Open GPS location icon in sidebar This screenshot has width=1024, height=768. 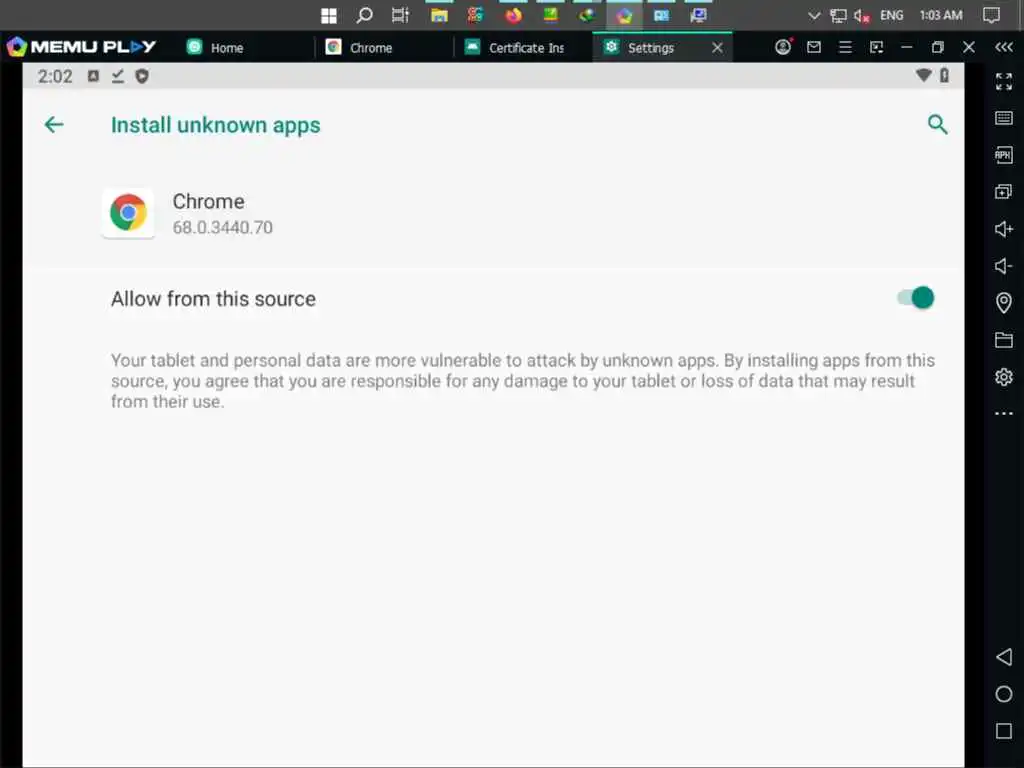click(x=1004, y=302)
